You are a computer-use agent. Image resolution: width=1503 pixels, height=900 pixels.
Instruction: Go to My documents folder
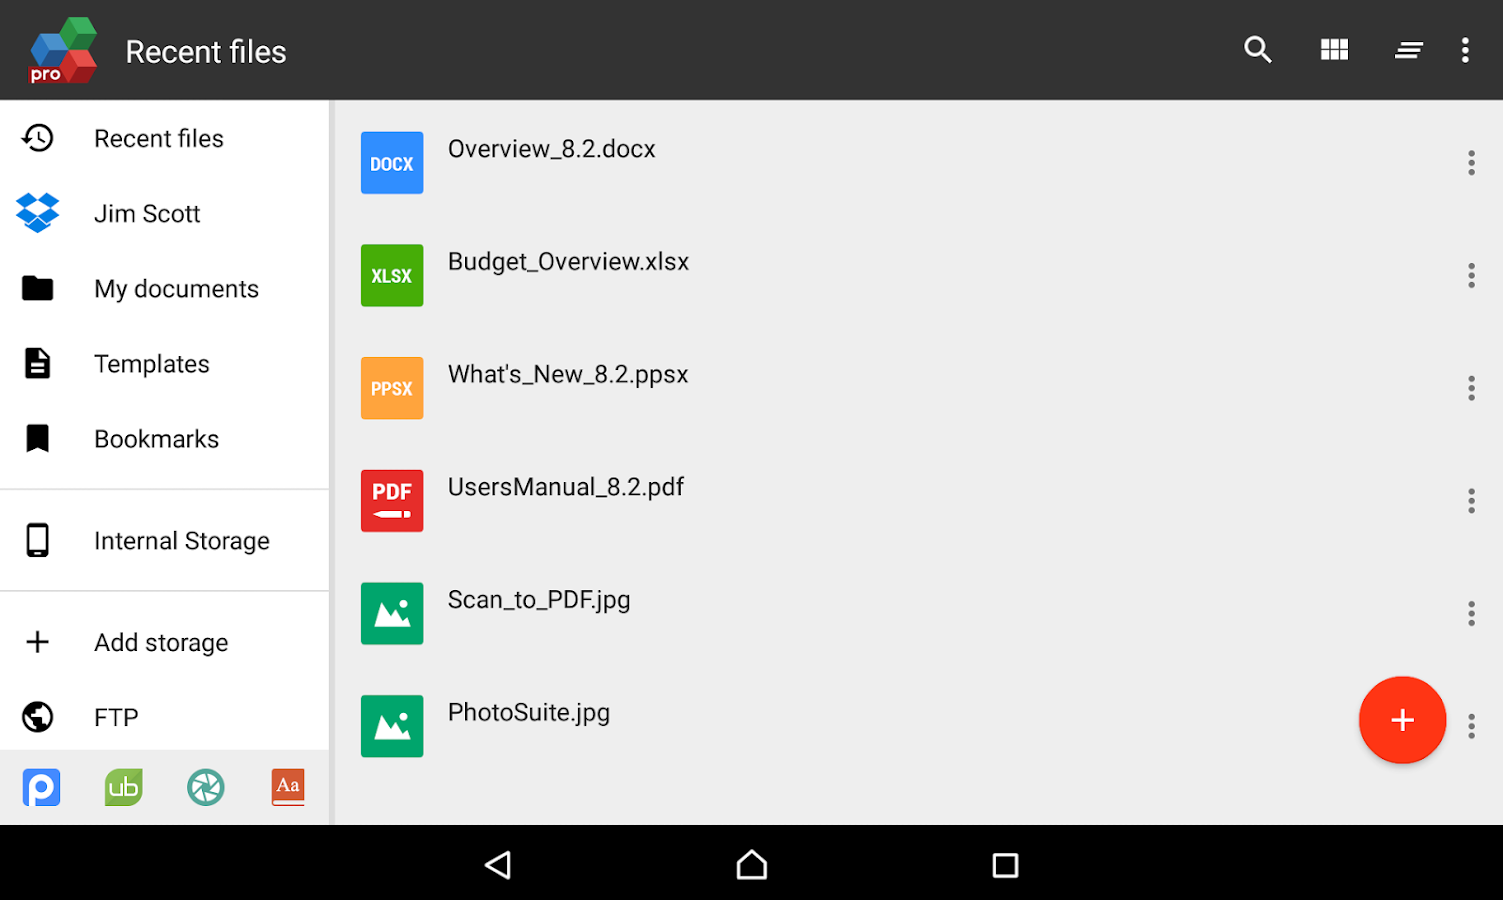pyautogui.click(x=164, y=288)
